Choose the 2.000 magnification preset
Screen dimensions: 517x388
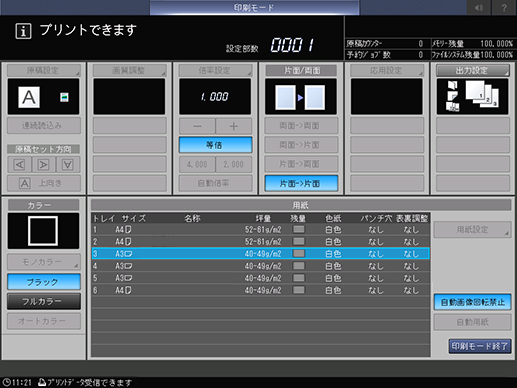point(234,164)
